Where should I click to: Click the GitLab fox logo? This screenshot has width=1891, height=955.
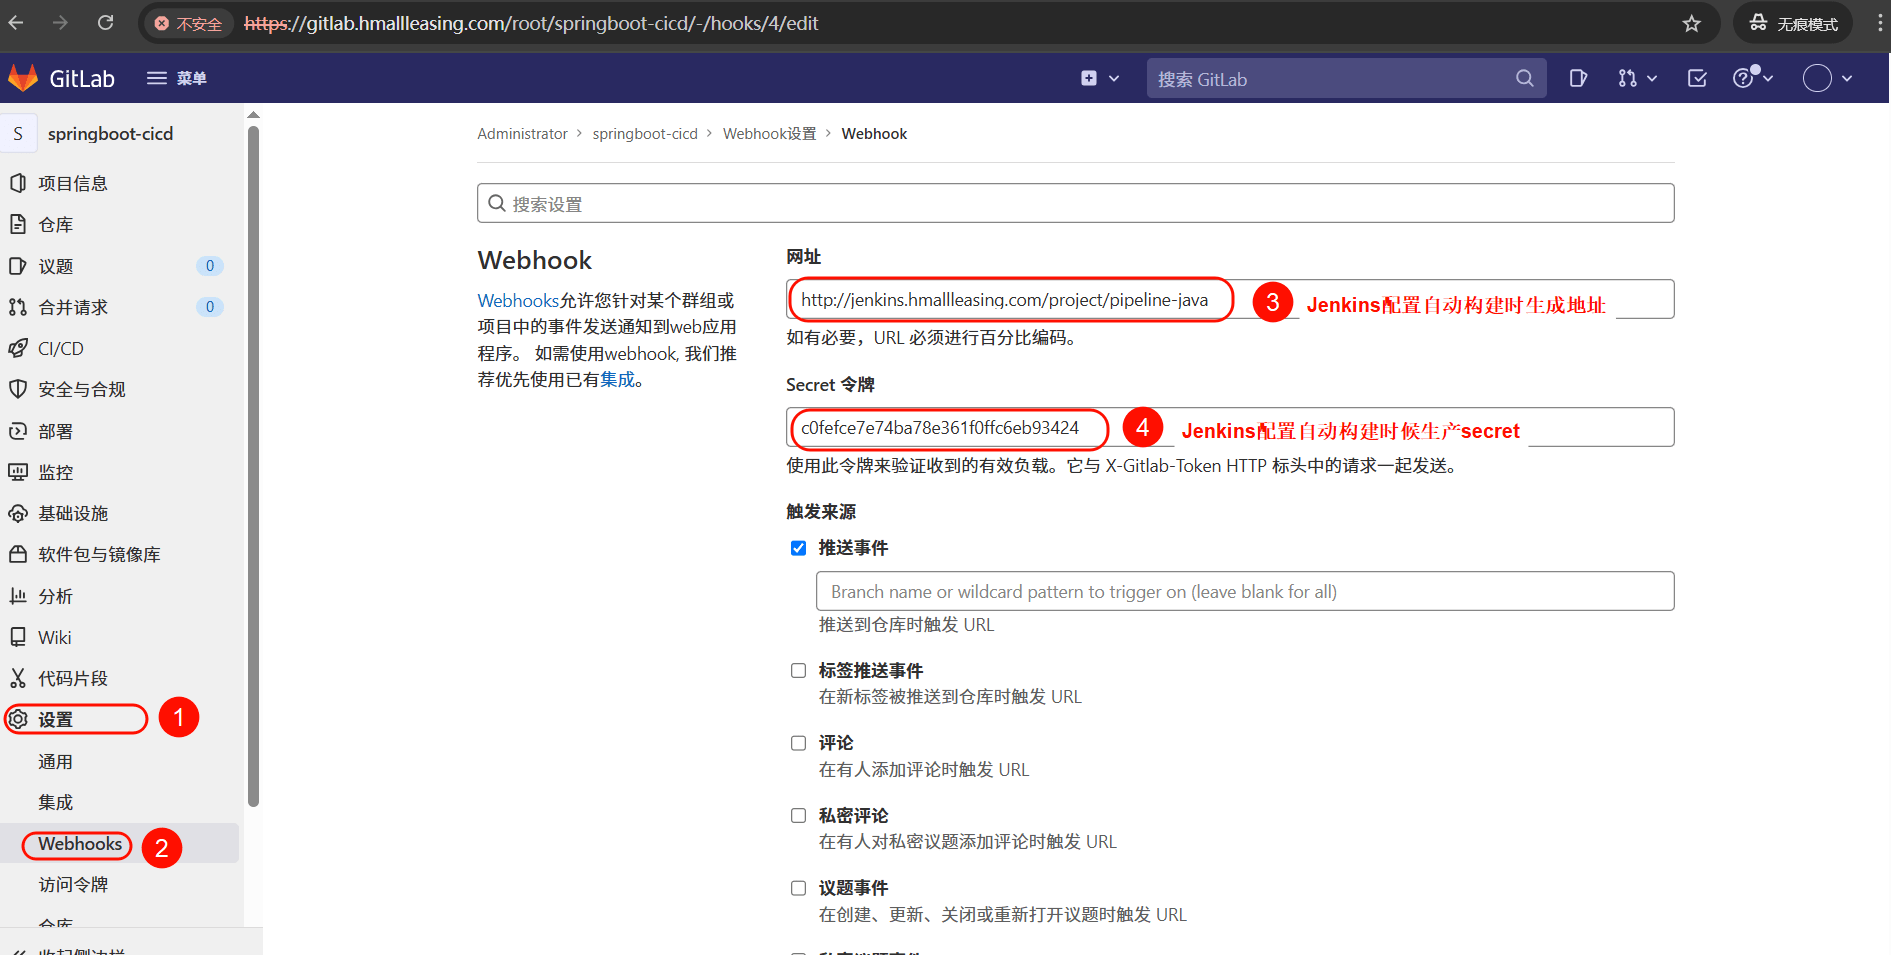(23, 78)
